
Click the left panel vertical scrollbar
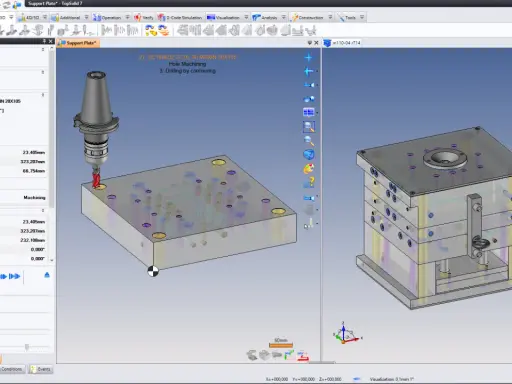tap(52, 130)
